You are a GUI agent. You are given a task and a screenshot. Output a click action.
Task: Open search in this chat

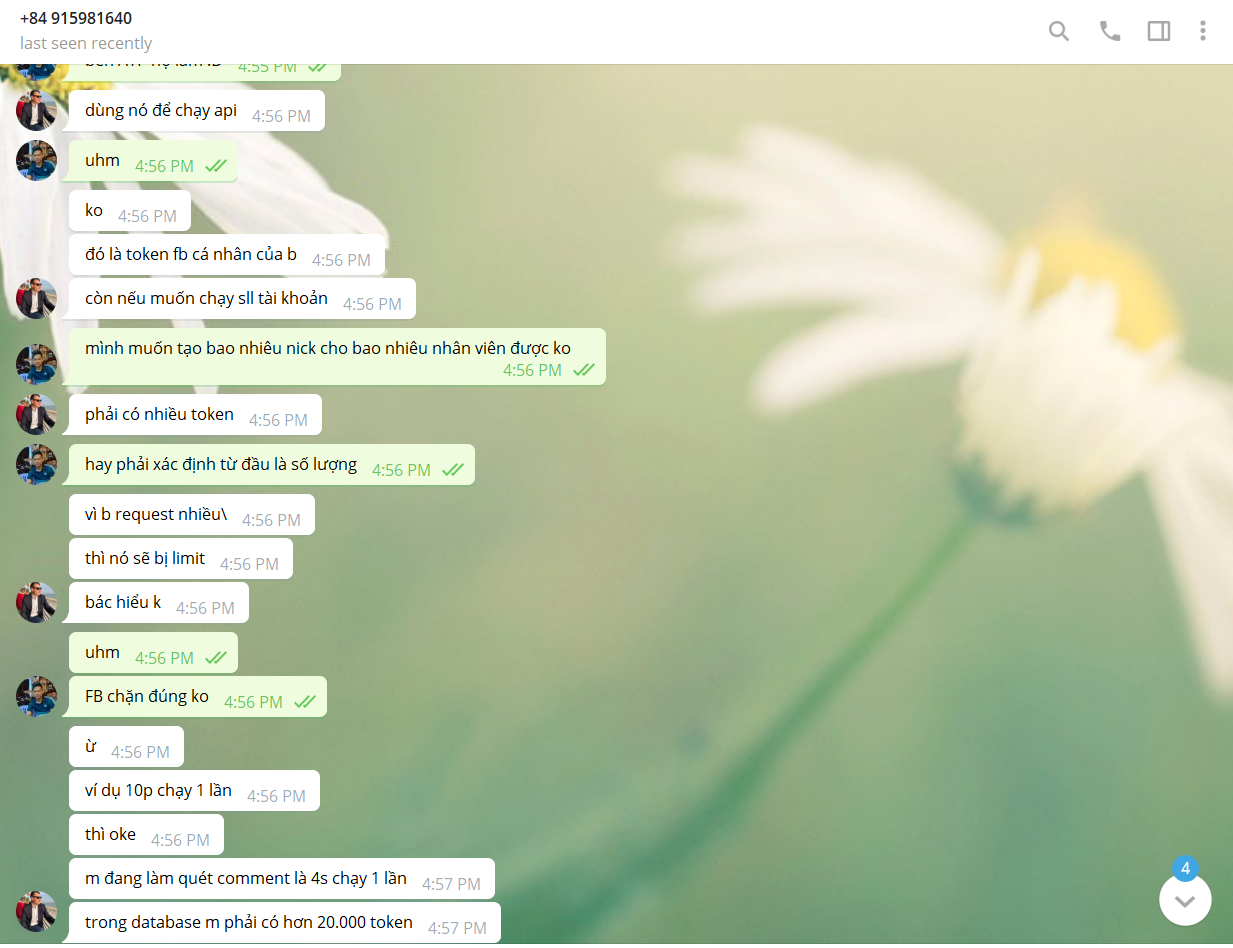[x=1059, y=31]
